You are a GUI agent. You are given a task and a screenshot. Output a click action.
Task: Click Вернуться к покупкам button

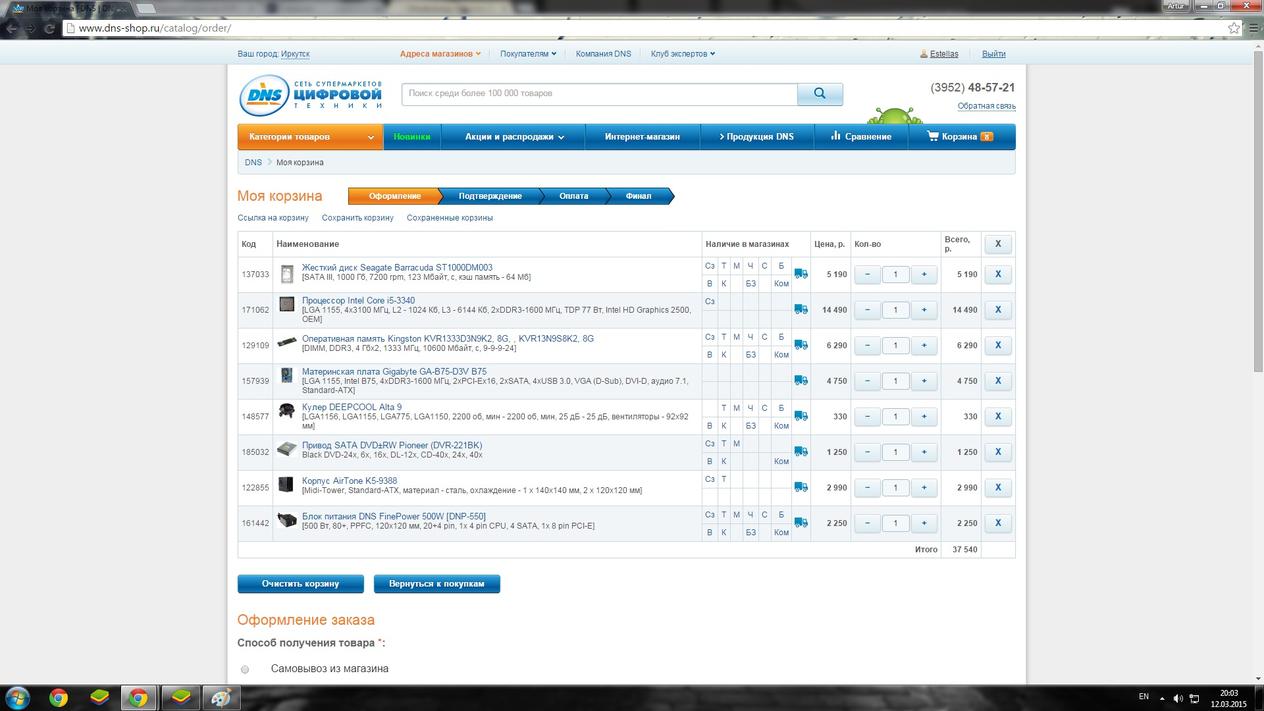(437, 584)
